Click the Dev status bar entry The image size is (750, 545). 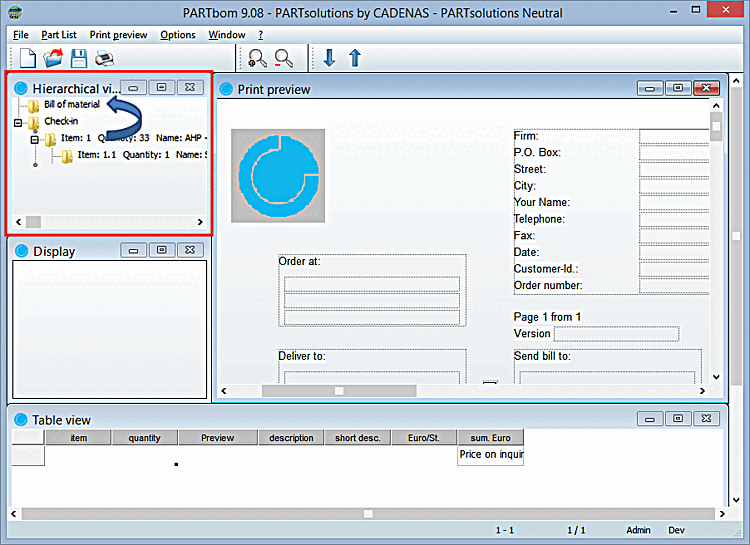676,530
